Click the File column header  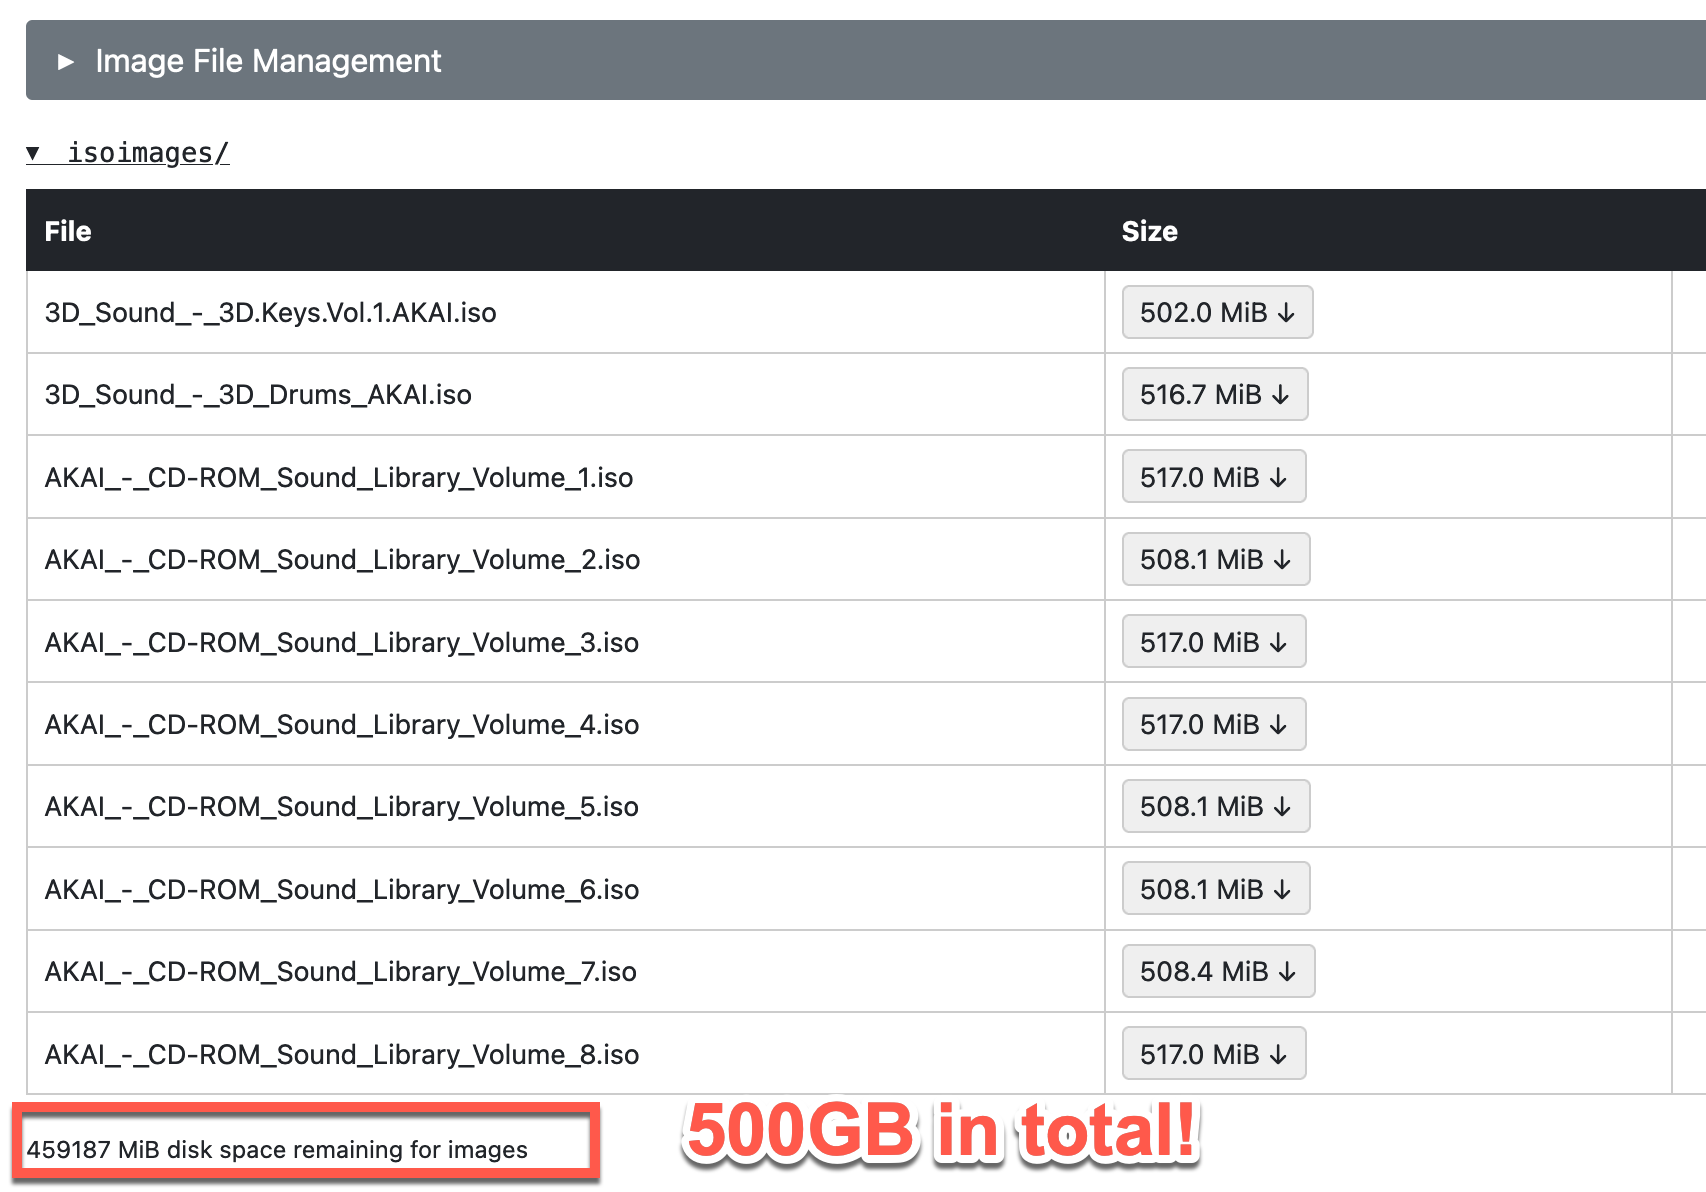(x=68, y=231)
